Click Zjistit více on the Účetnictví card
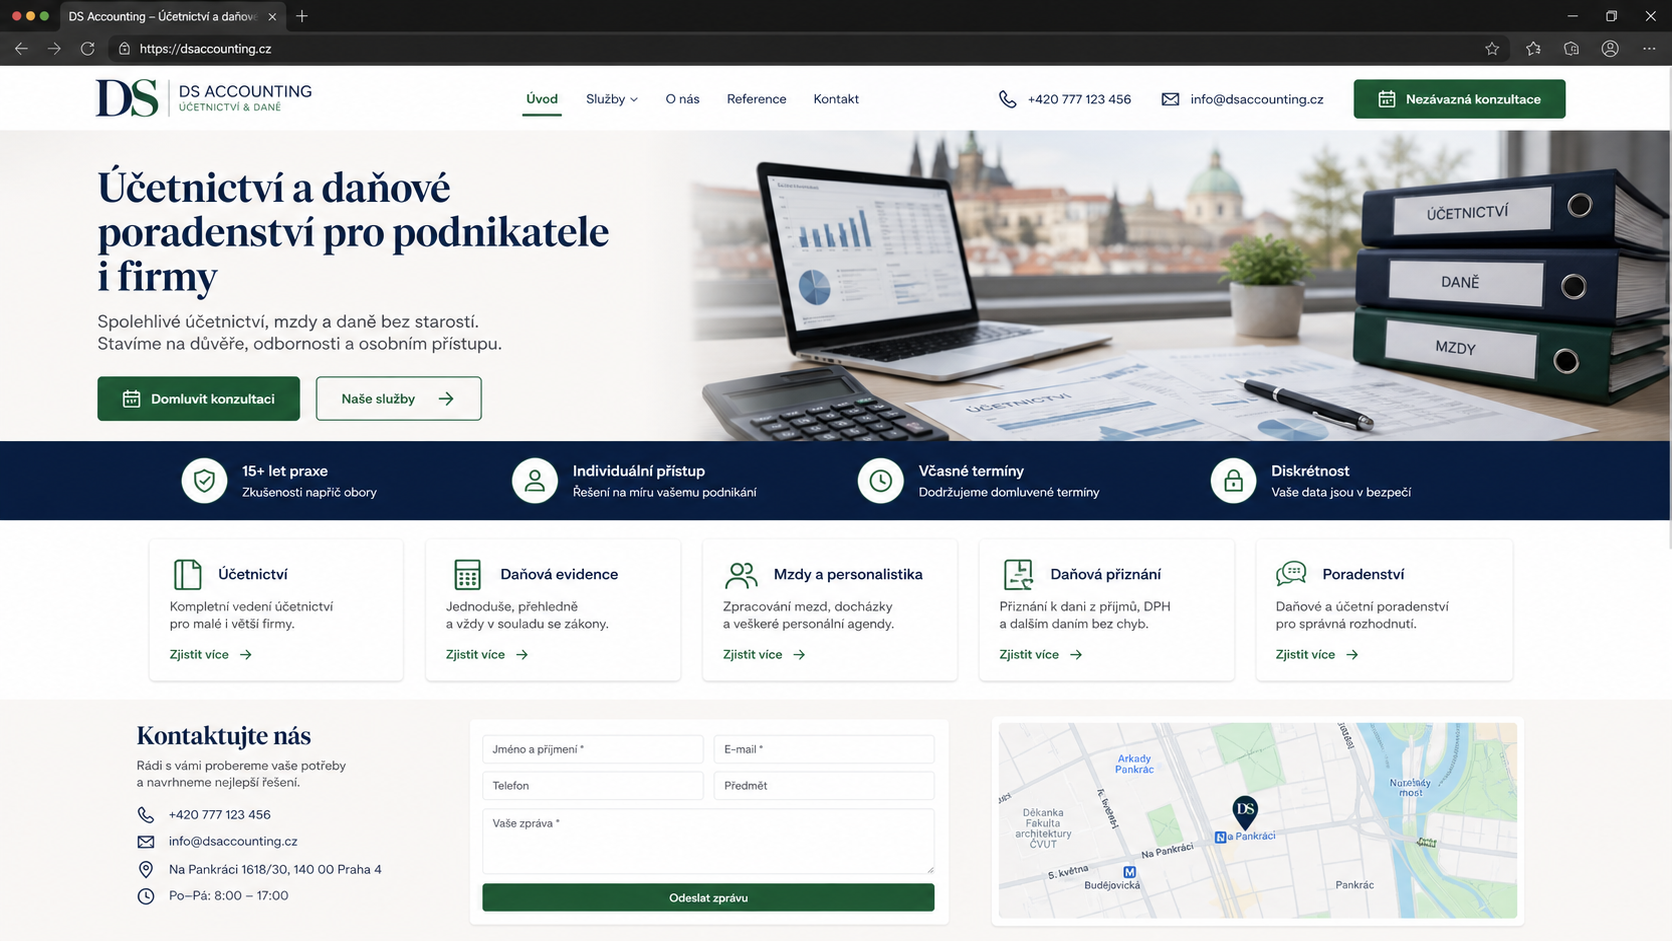The image size is (1672, 941). tap(210, 654)
